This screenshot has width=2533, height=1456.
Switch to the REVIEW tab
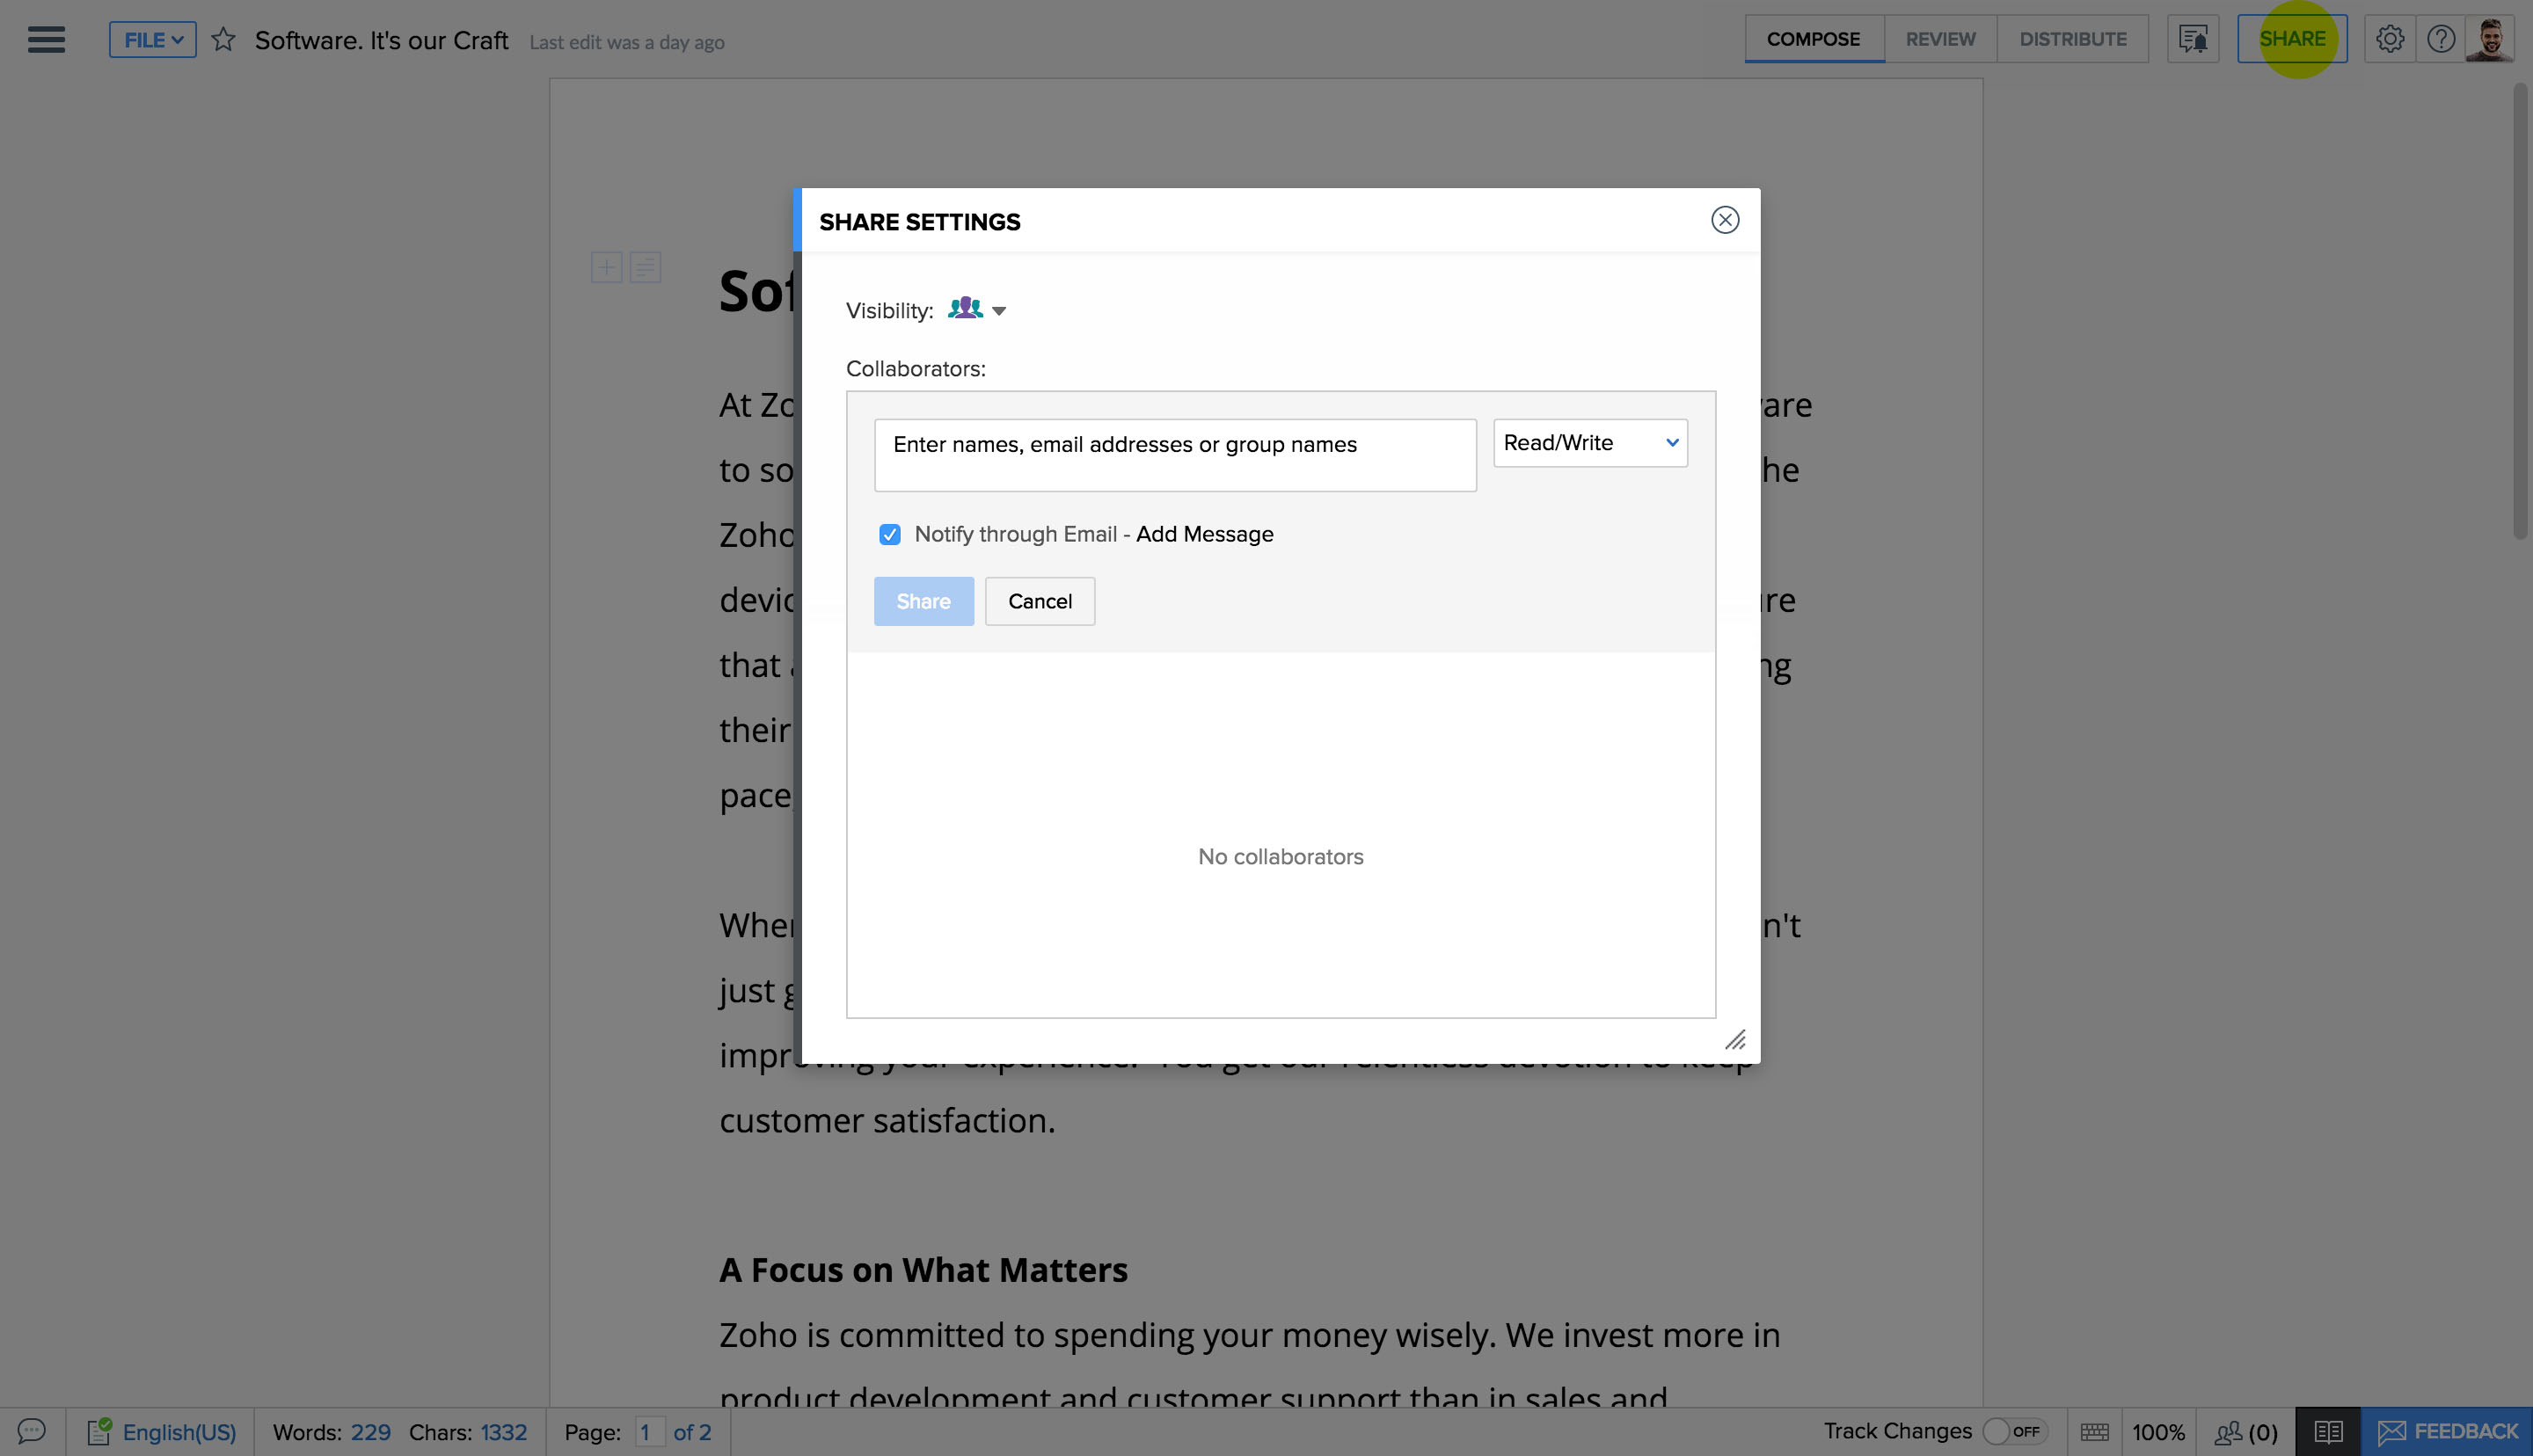click(x=1939, y=39)
